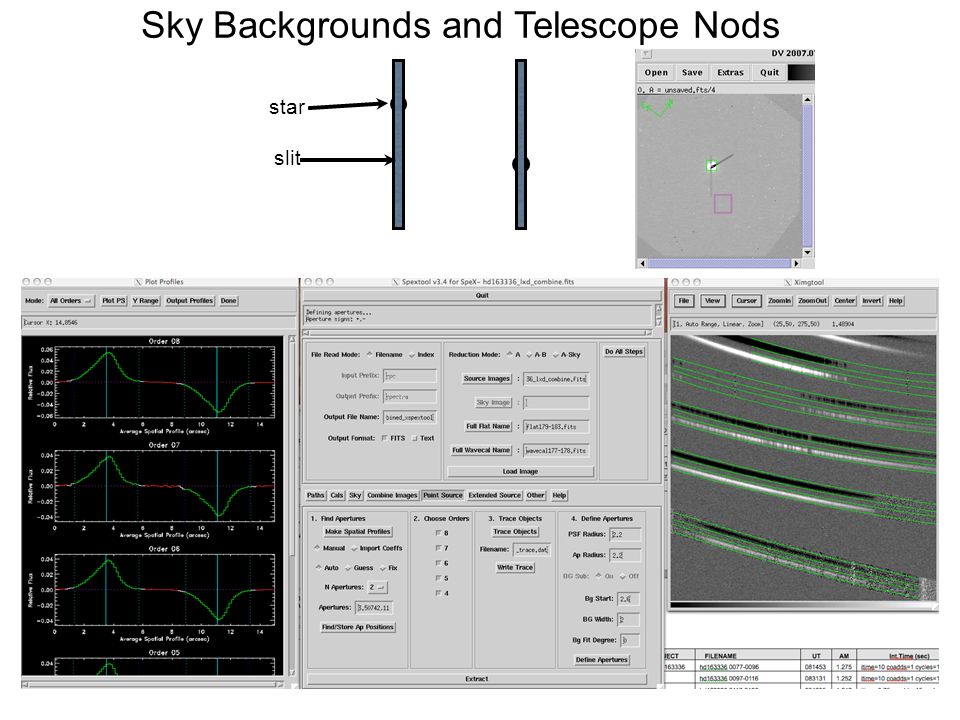Switch to the Paths tab
This screenshot has height=720, width=960.
click(315, 495)
